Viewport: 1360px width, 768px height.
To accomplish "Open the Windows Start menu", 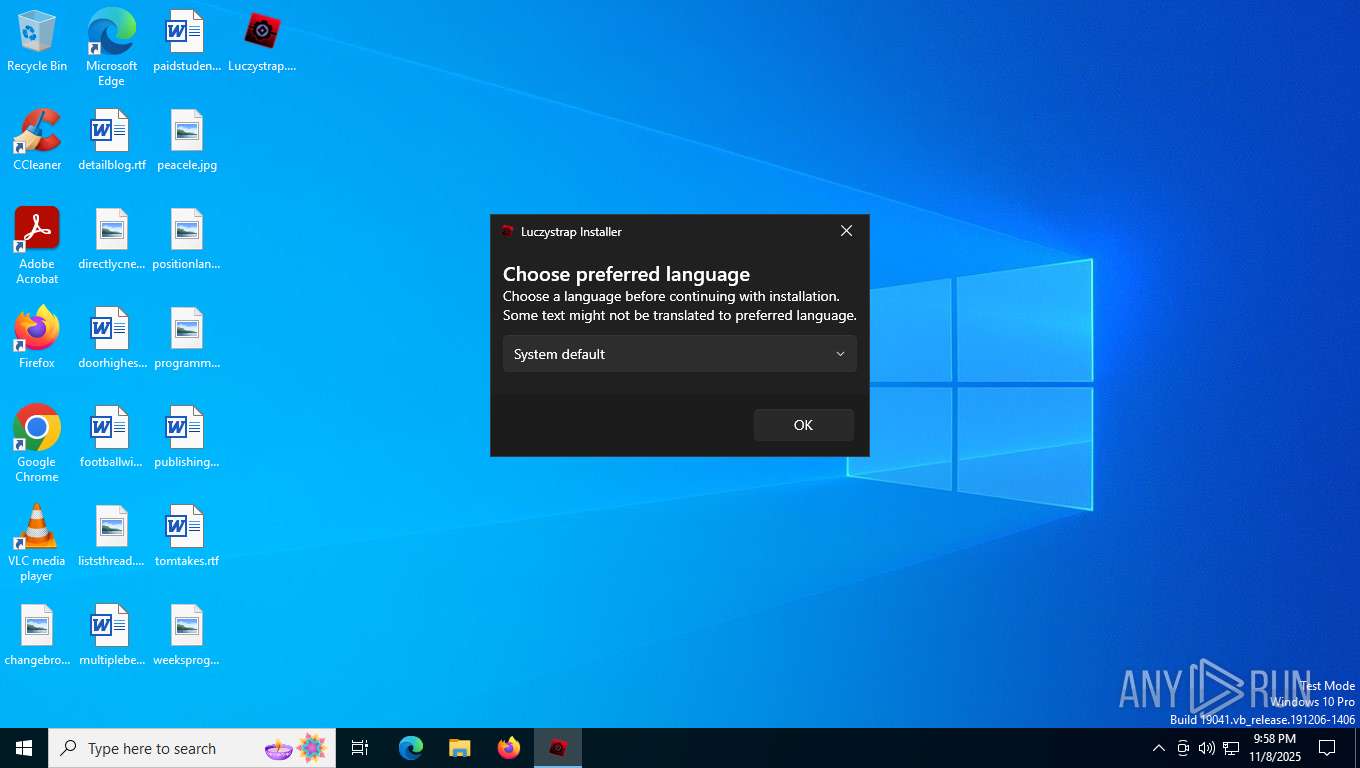I will click(24, 748).
